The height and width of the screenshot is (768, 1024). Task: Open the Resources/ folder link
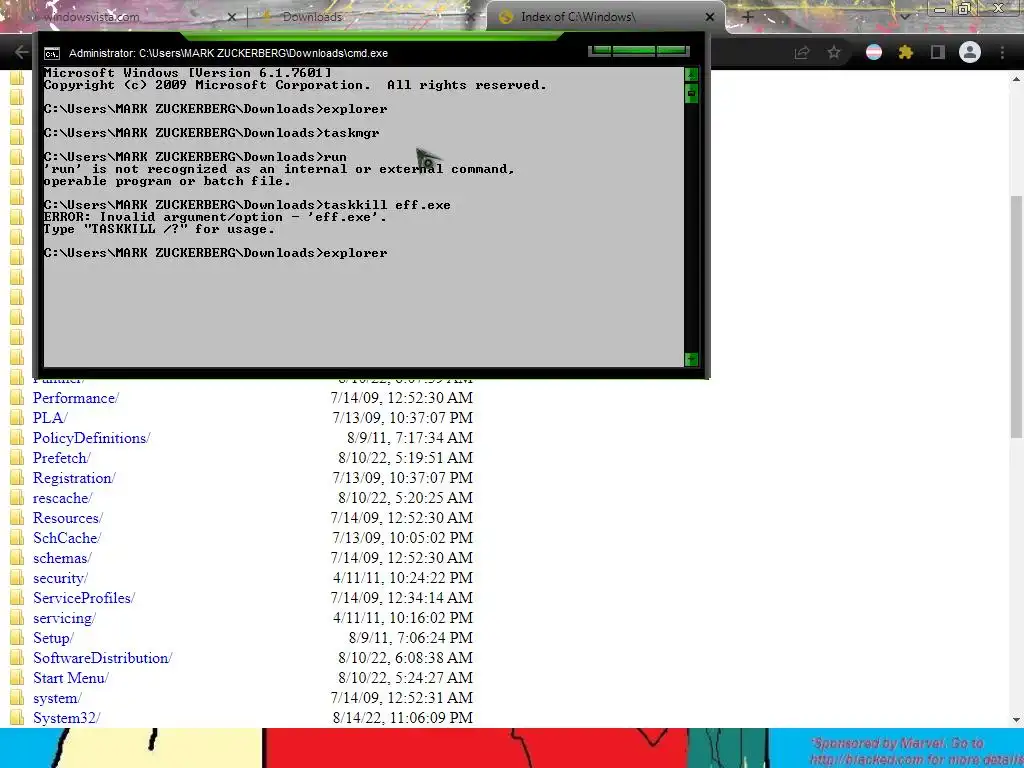click(x=68, y=518)
